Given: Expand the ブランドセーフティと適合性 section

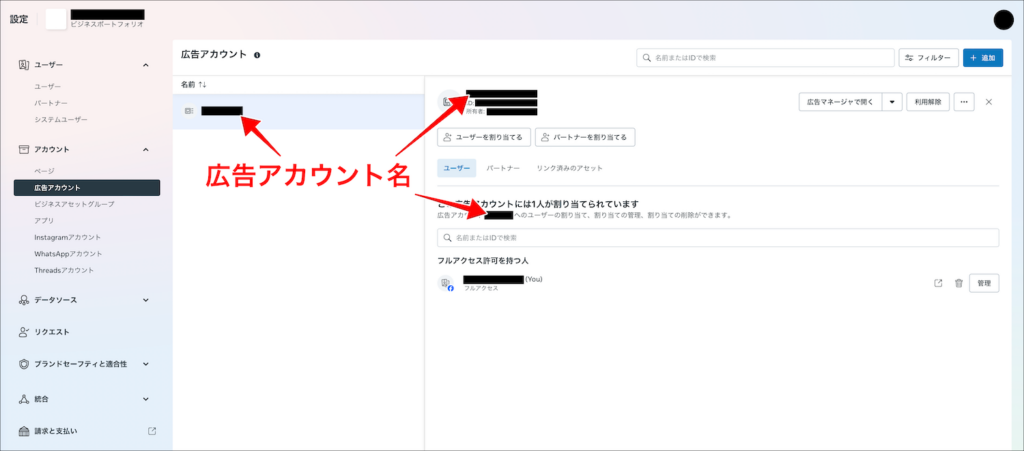Looking at the screenshot, I should pos(146,364).
